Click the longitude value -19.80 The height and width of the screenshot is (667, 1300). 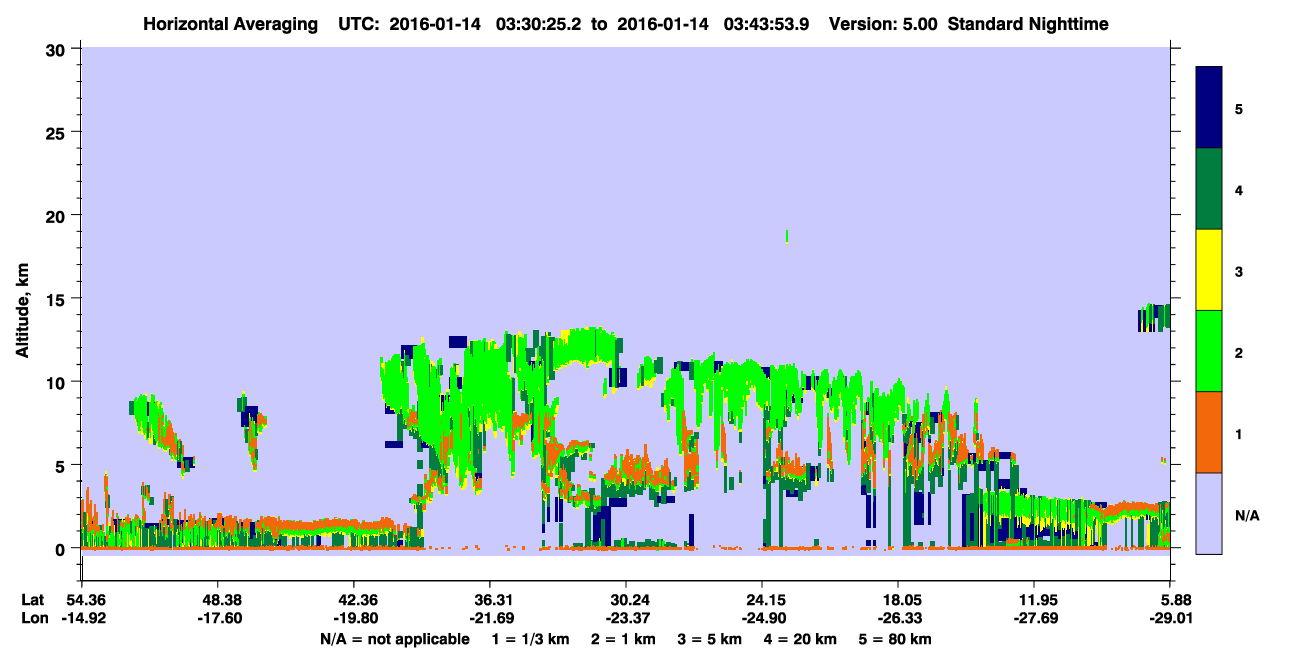(x=354, y=618)
